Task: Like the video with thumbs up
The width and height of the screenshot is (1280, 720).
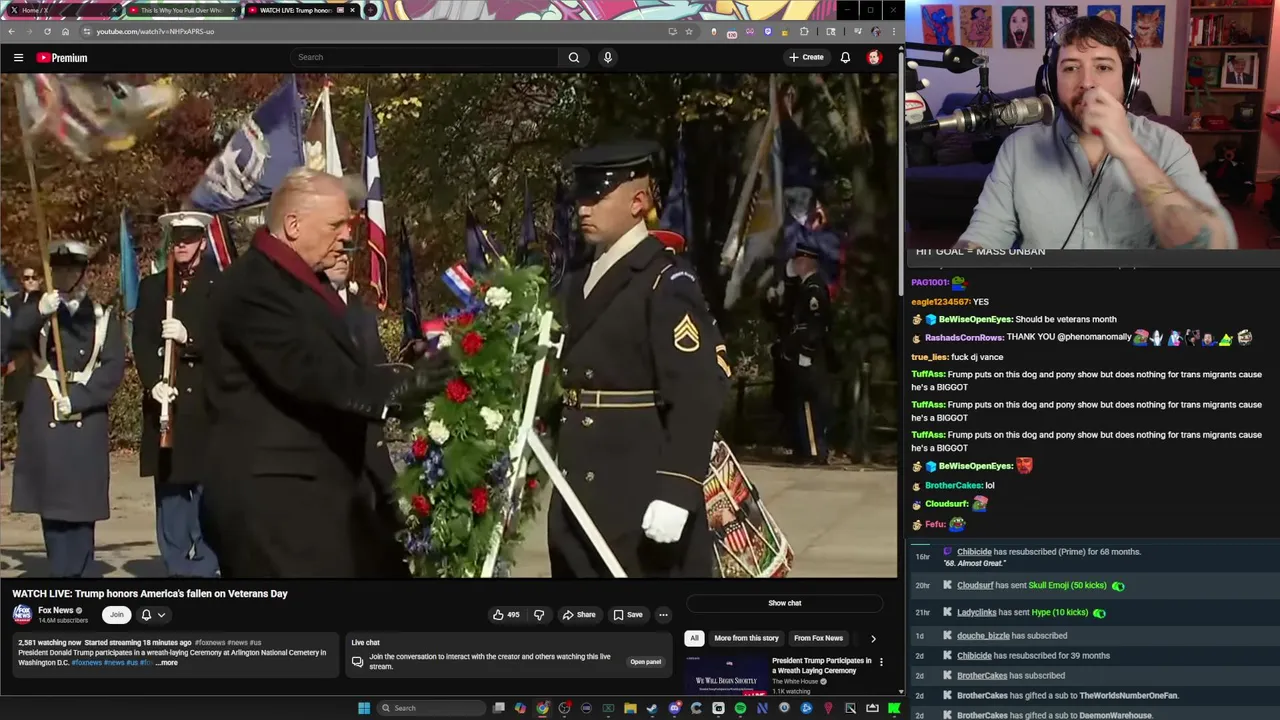Action: pos(505,615)
